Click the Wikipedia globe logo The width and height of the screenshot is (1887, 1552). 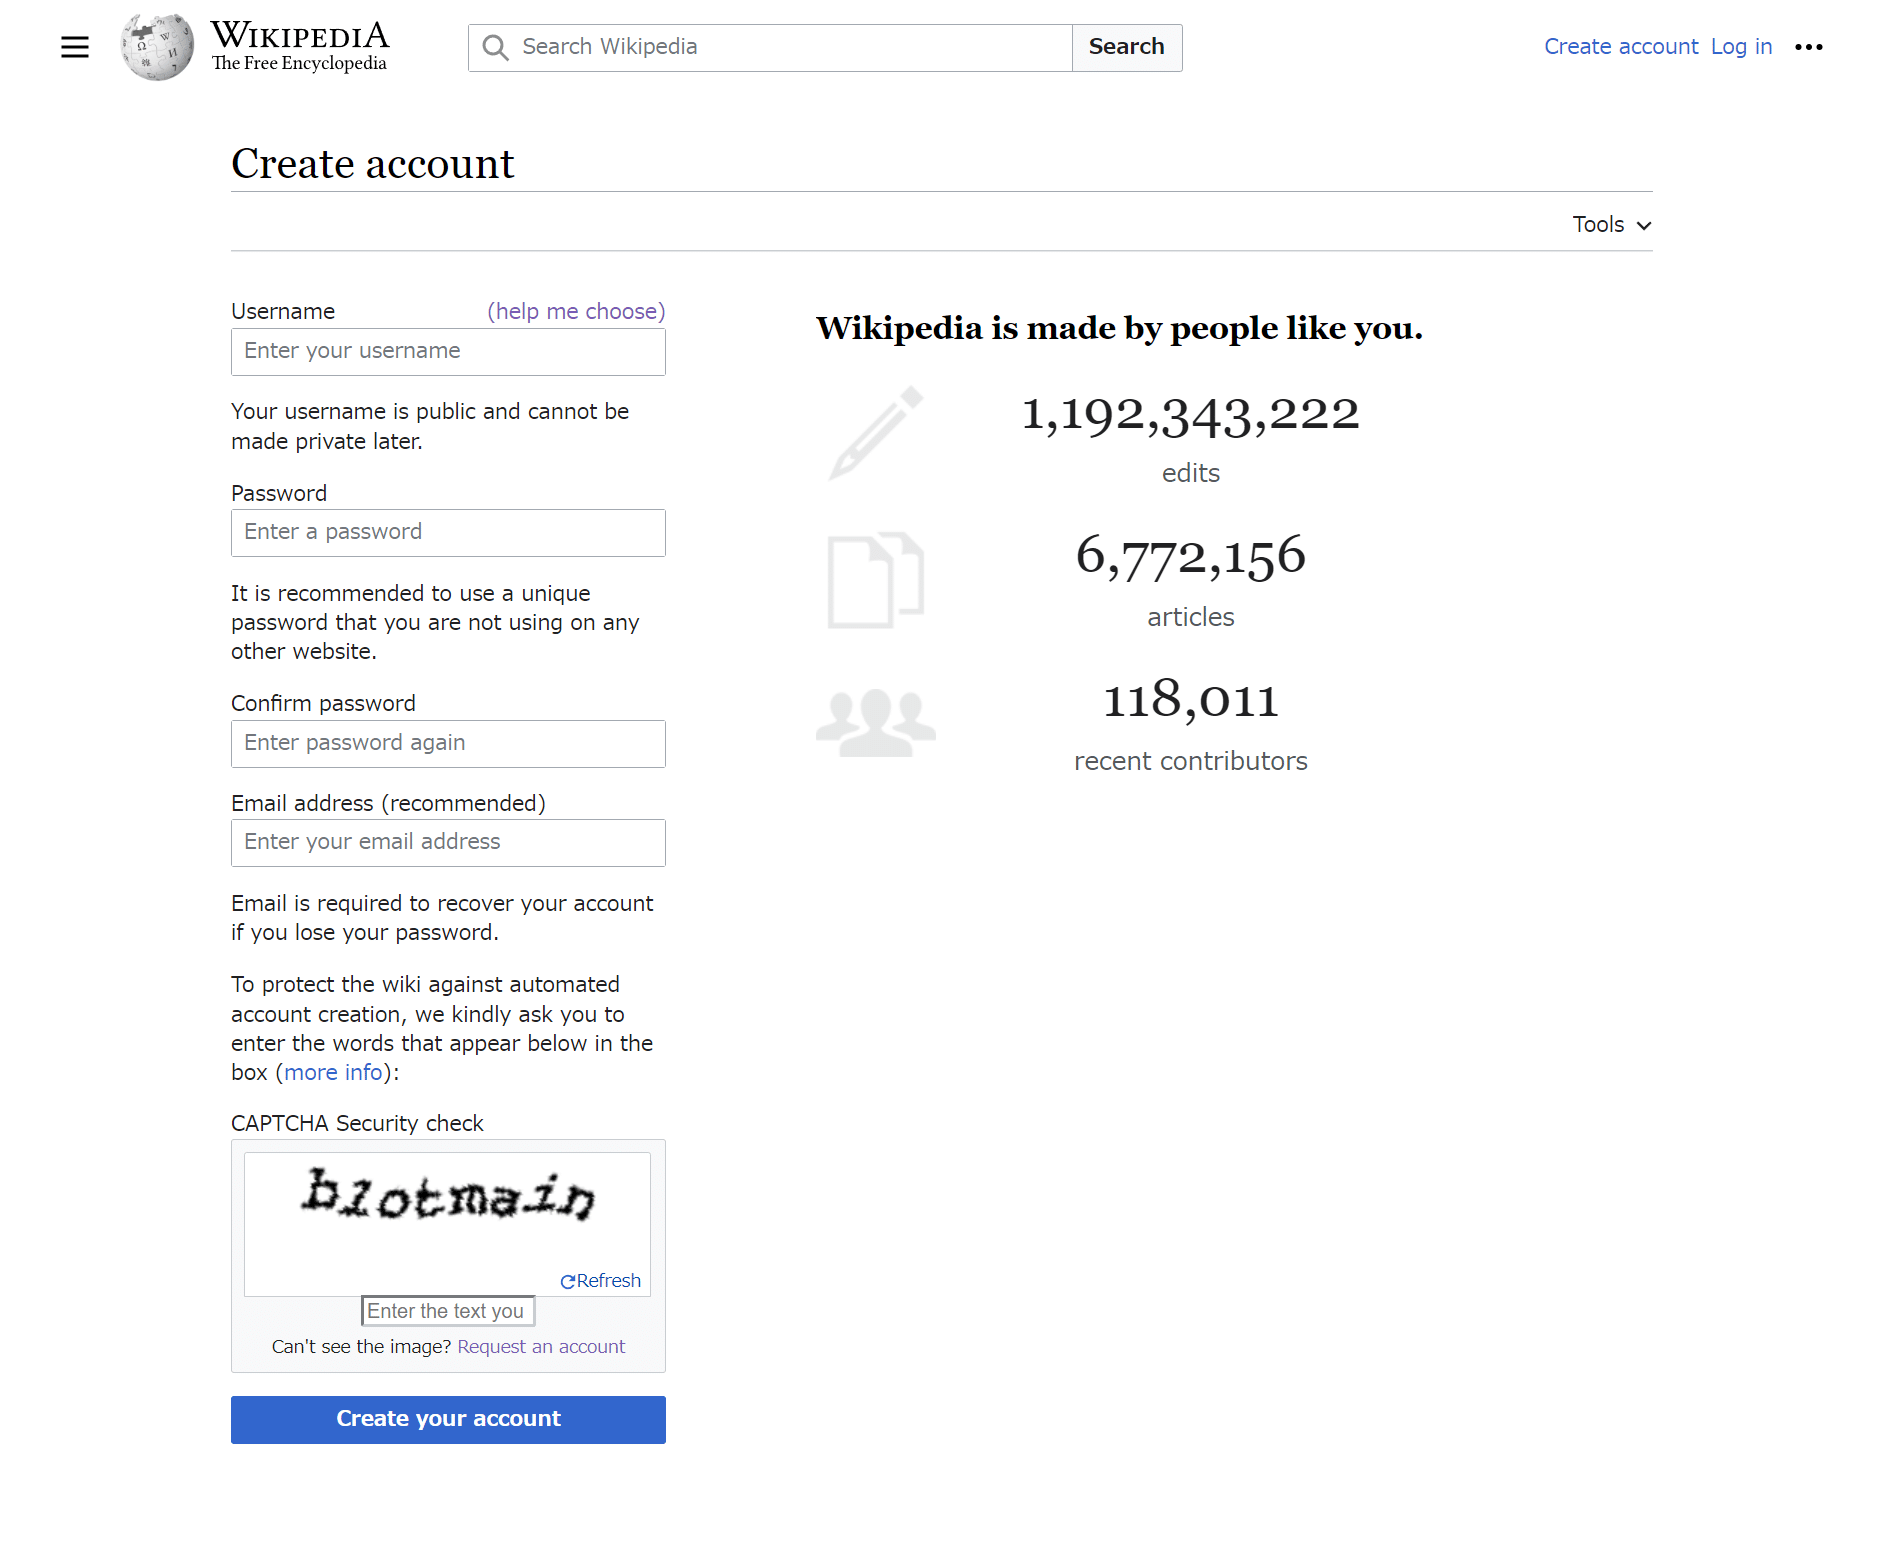pyautogui.click(x=155, y=46)
